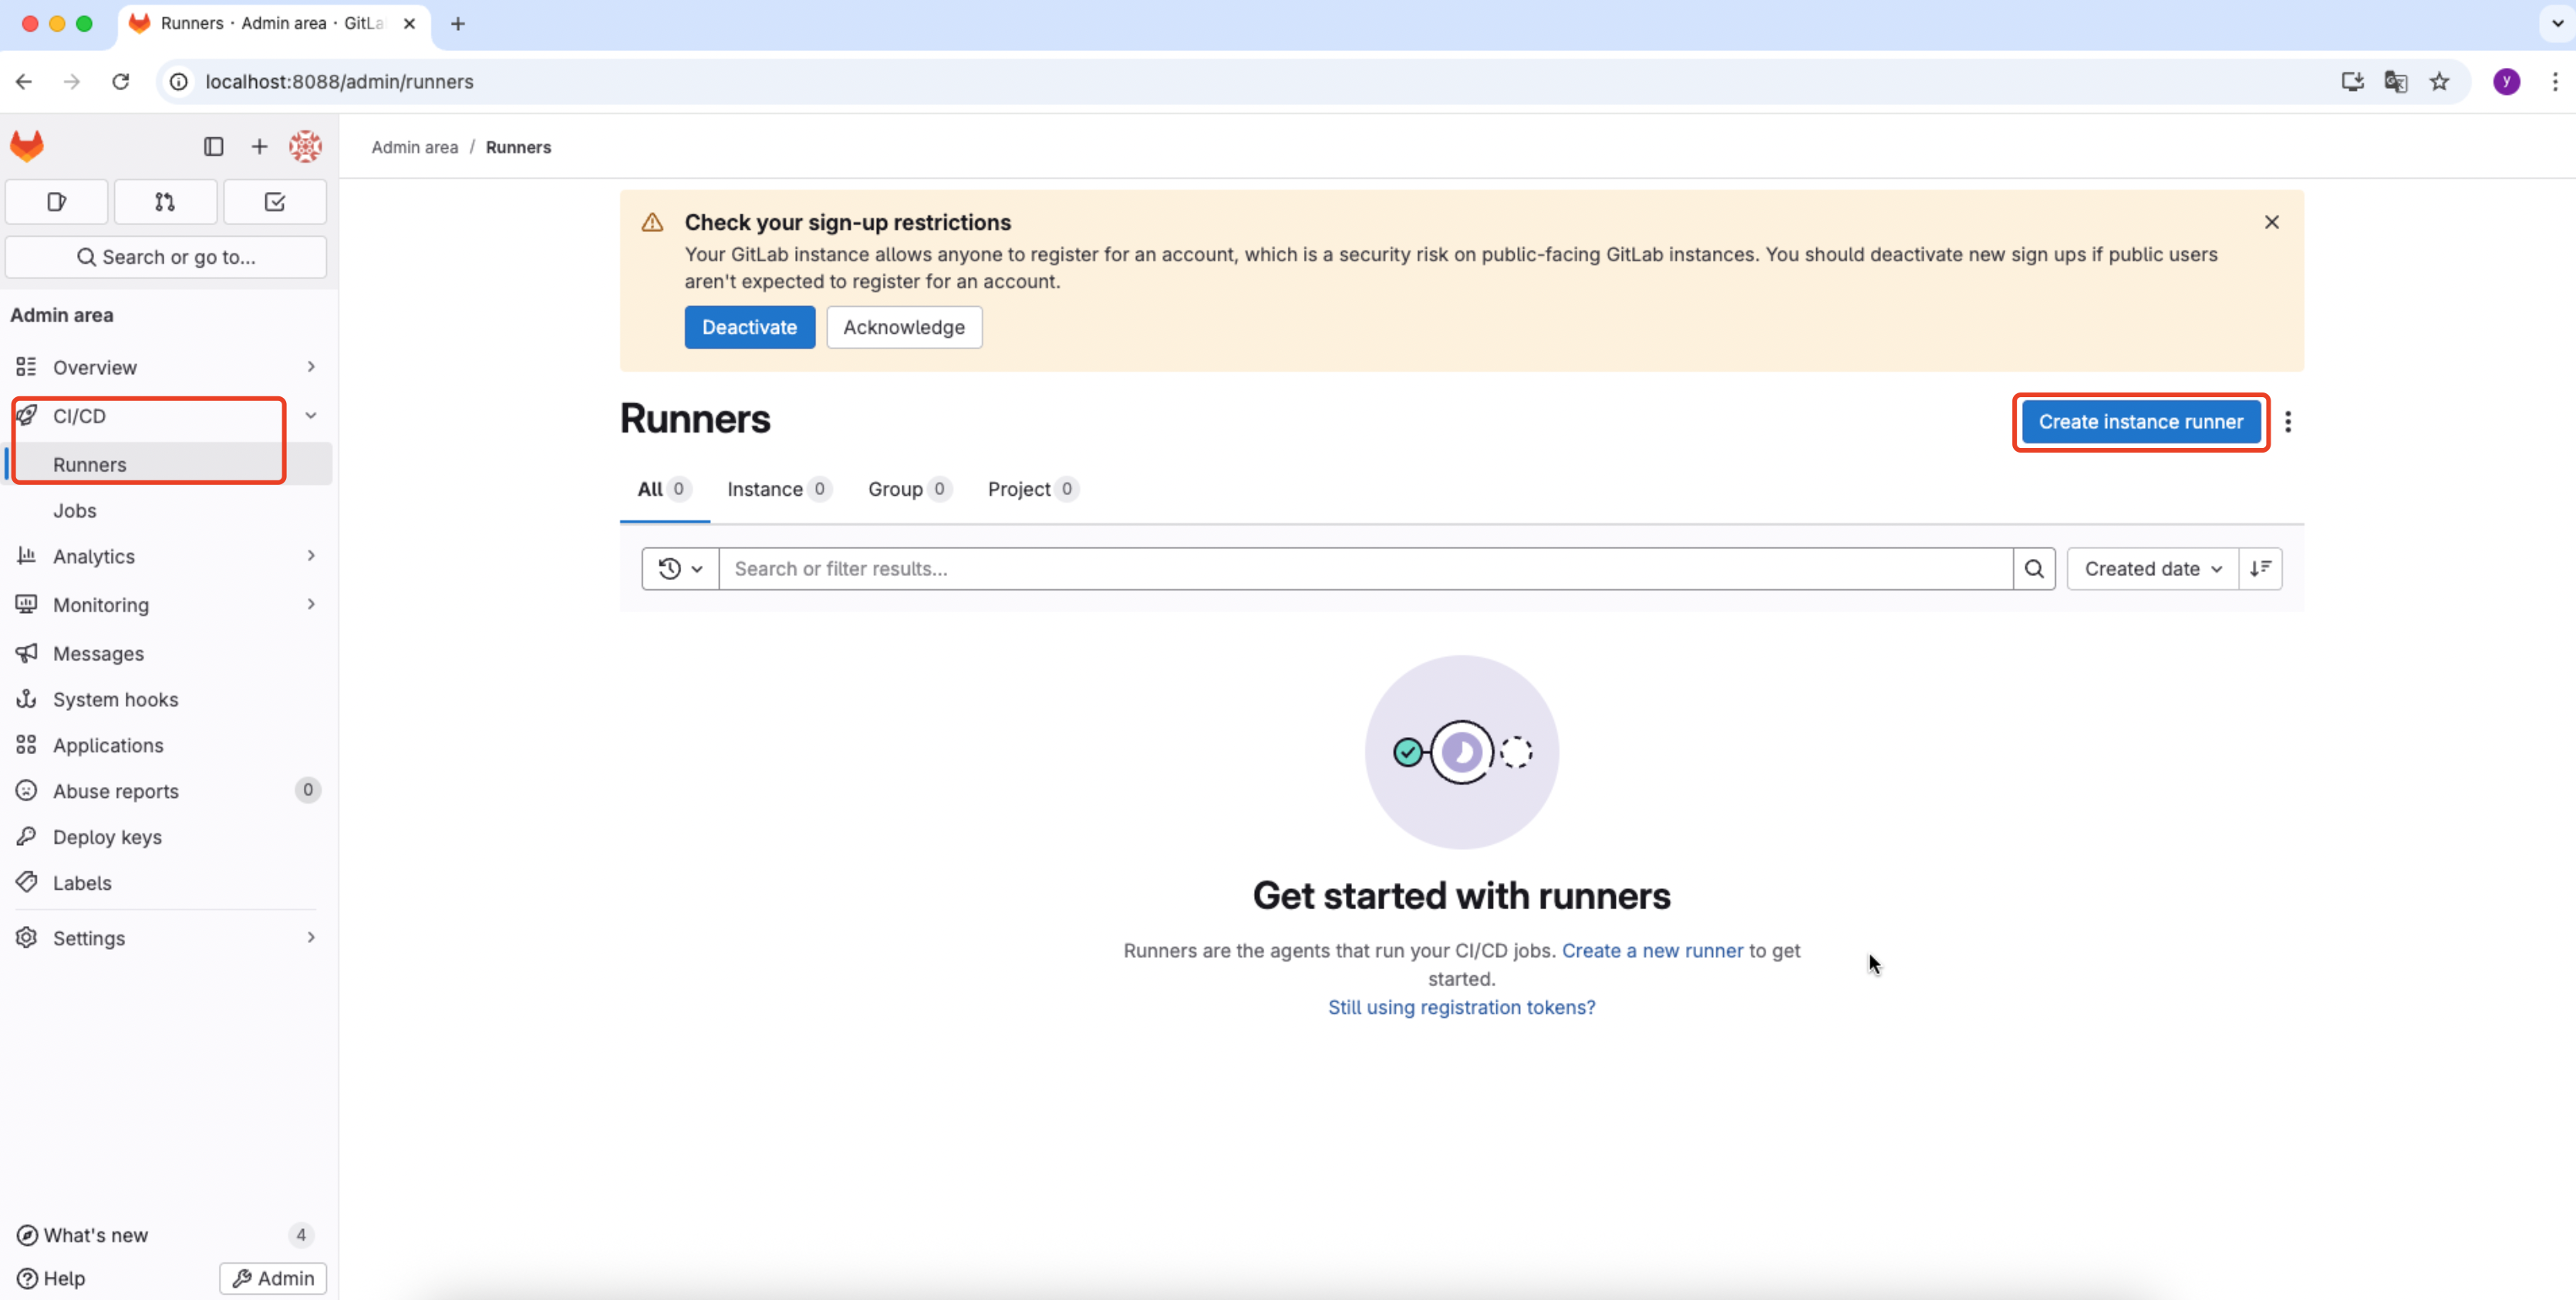Click the admin avatar in the sidebar

click(x=306, y=146)
